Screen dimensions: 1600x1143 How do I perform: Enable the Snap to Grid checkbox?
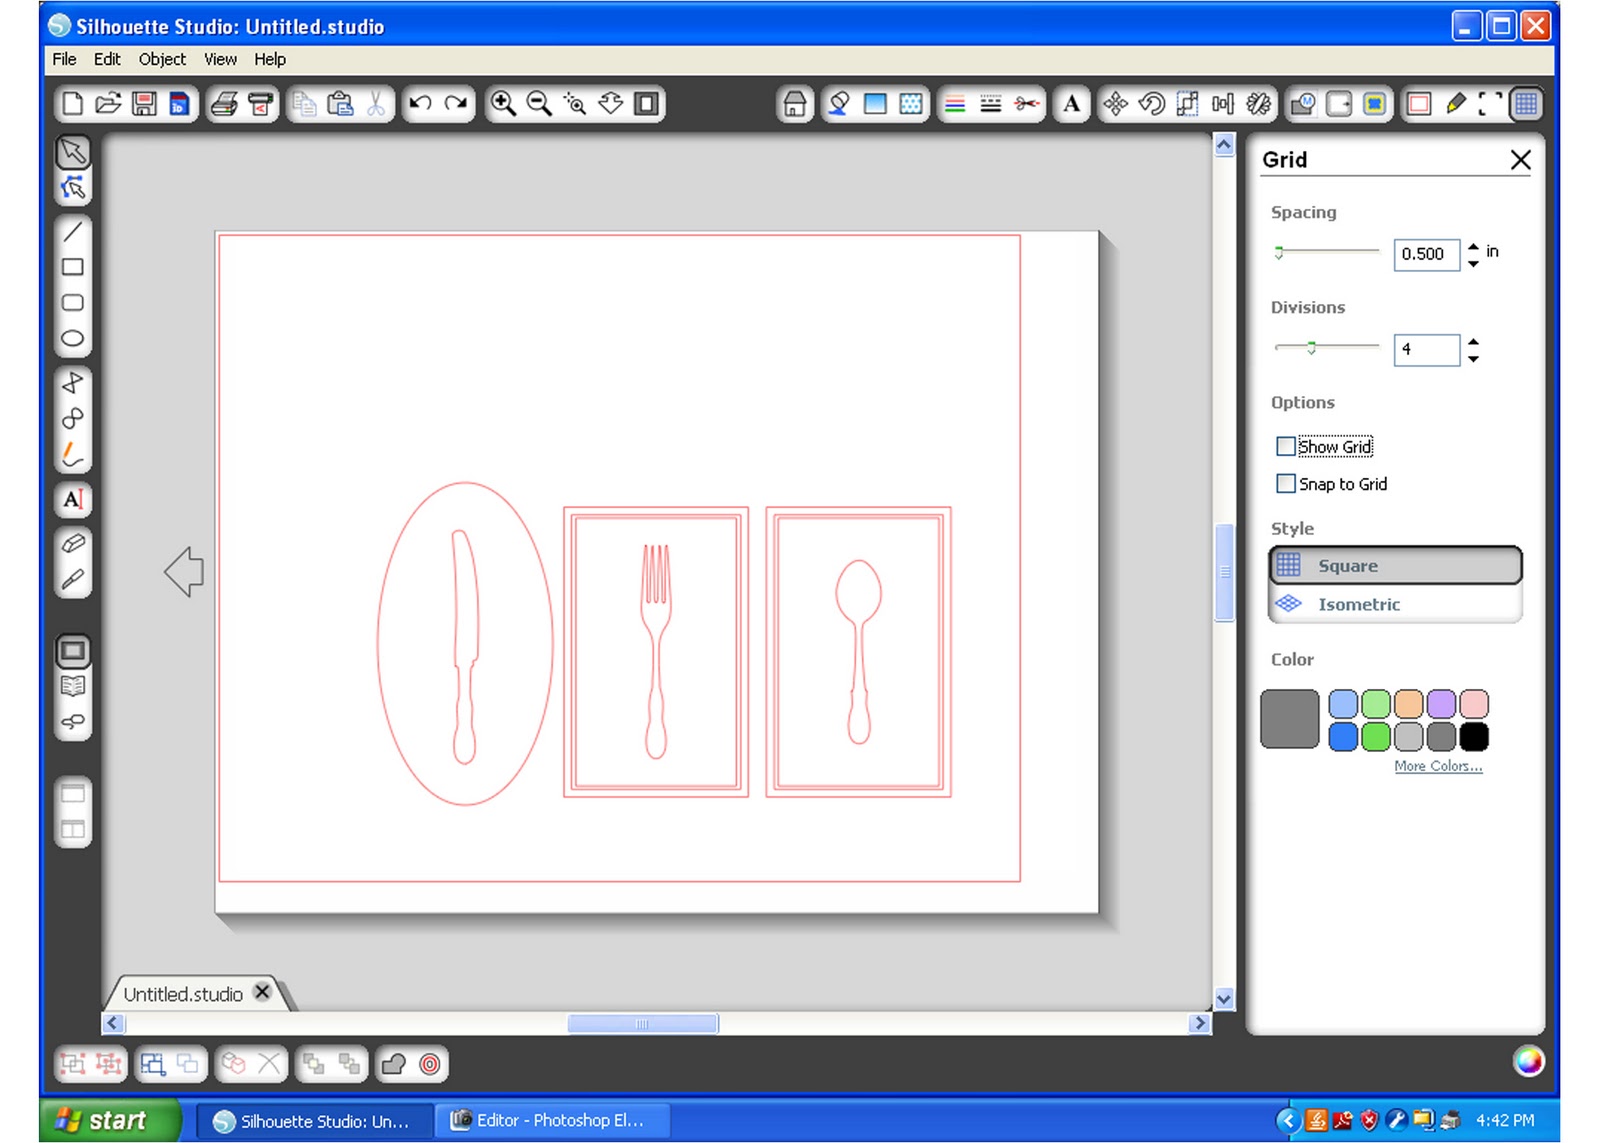click(1286, 483)
